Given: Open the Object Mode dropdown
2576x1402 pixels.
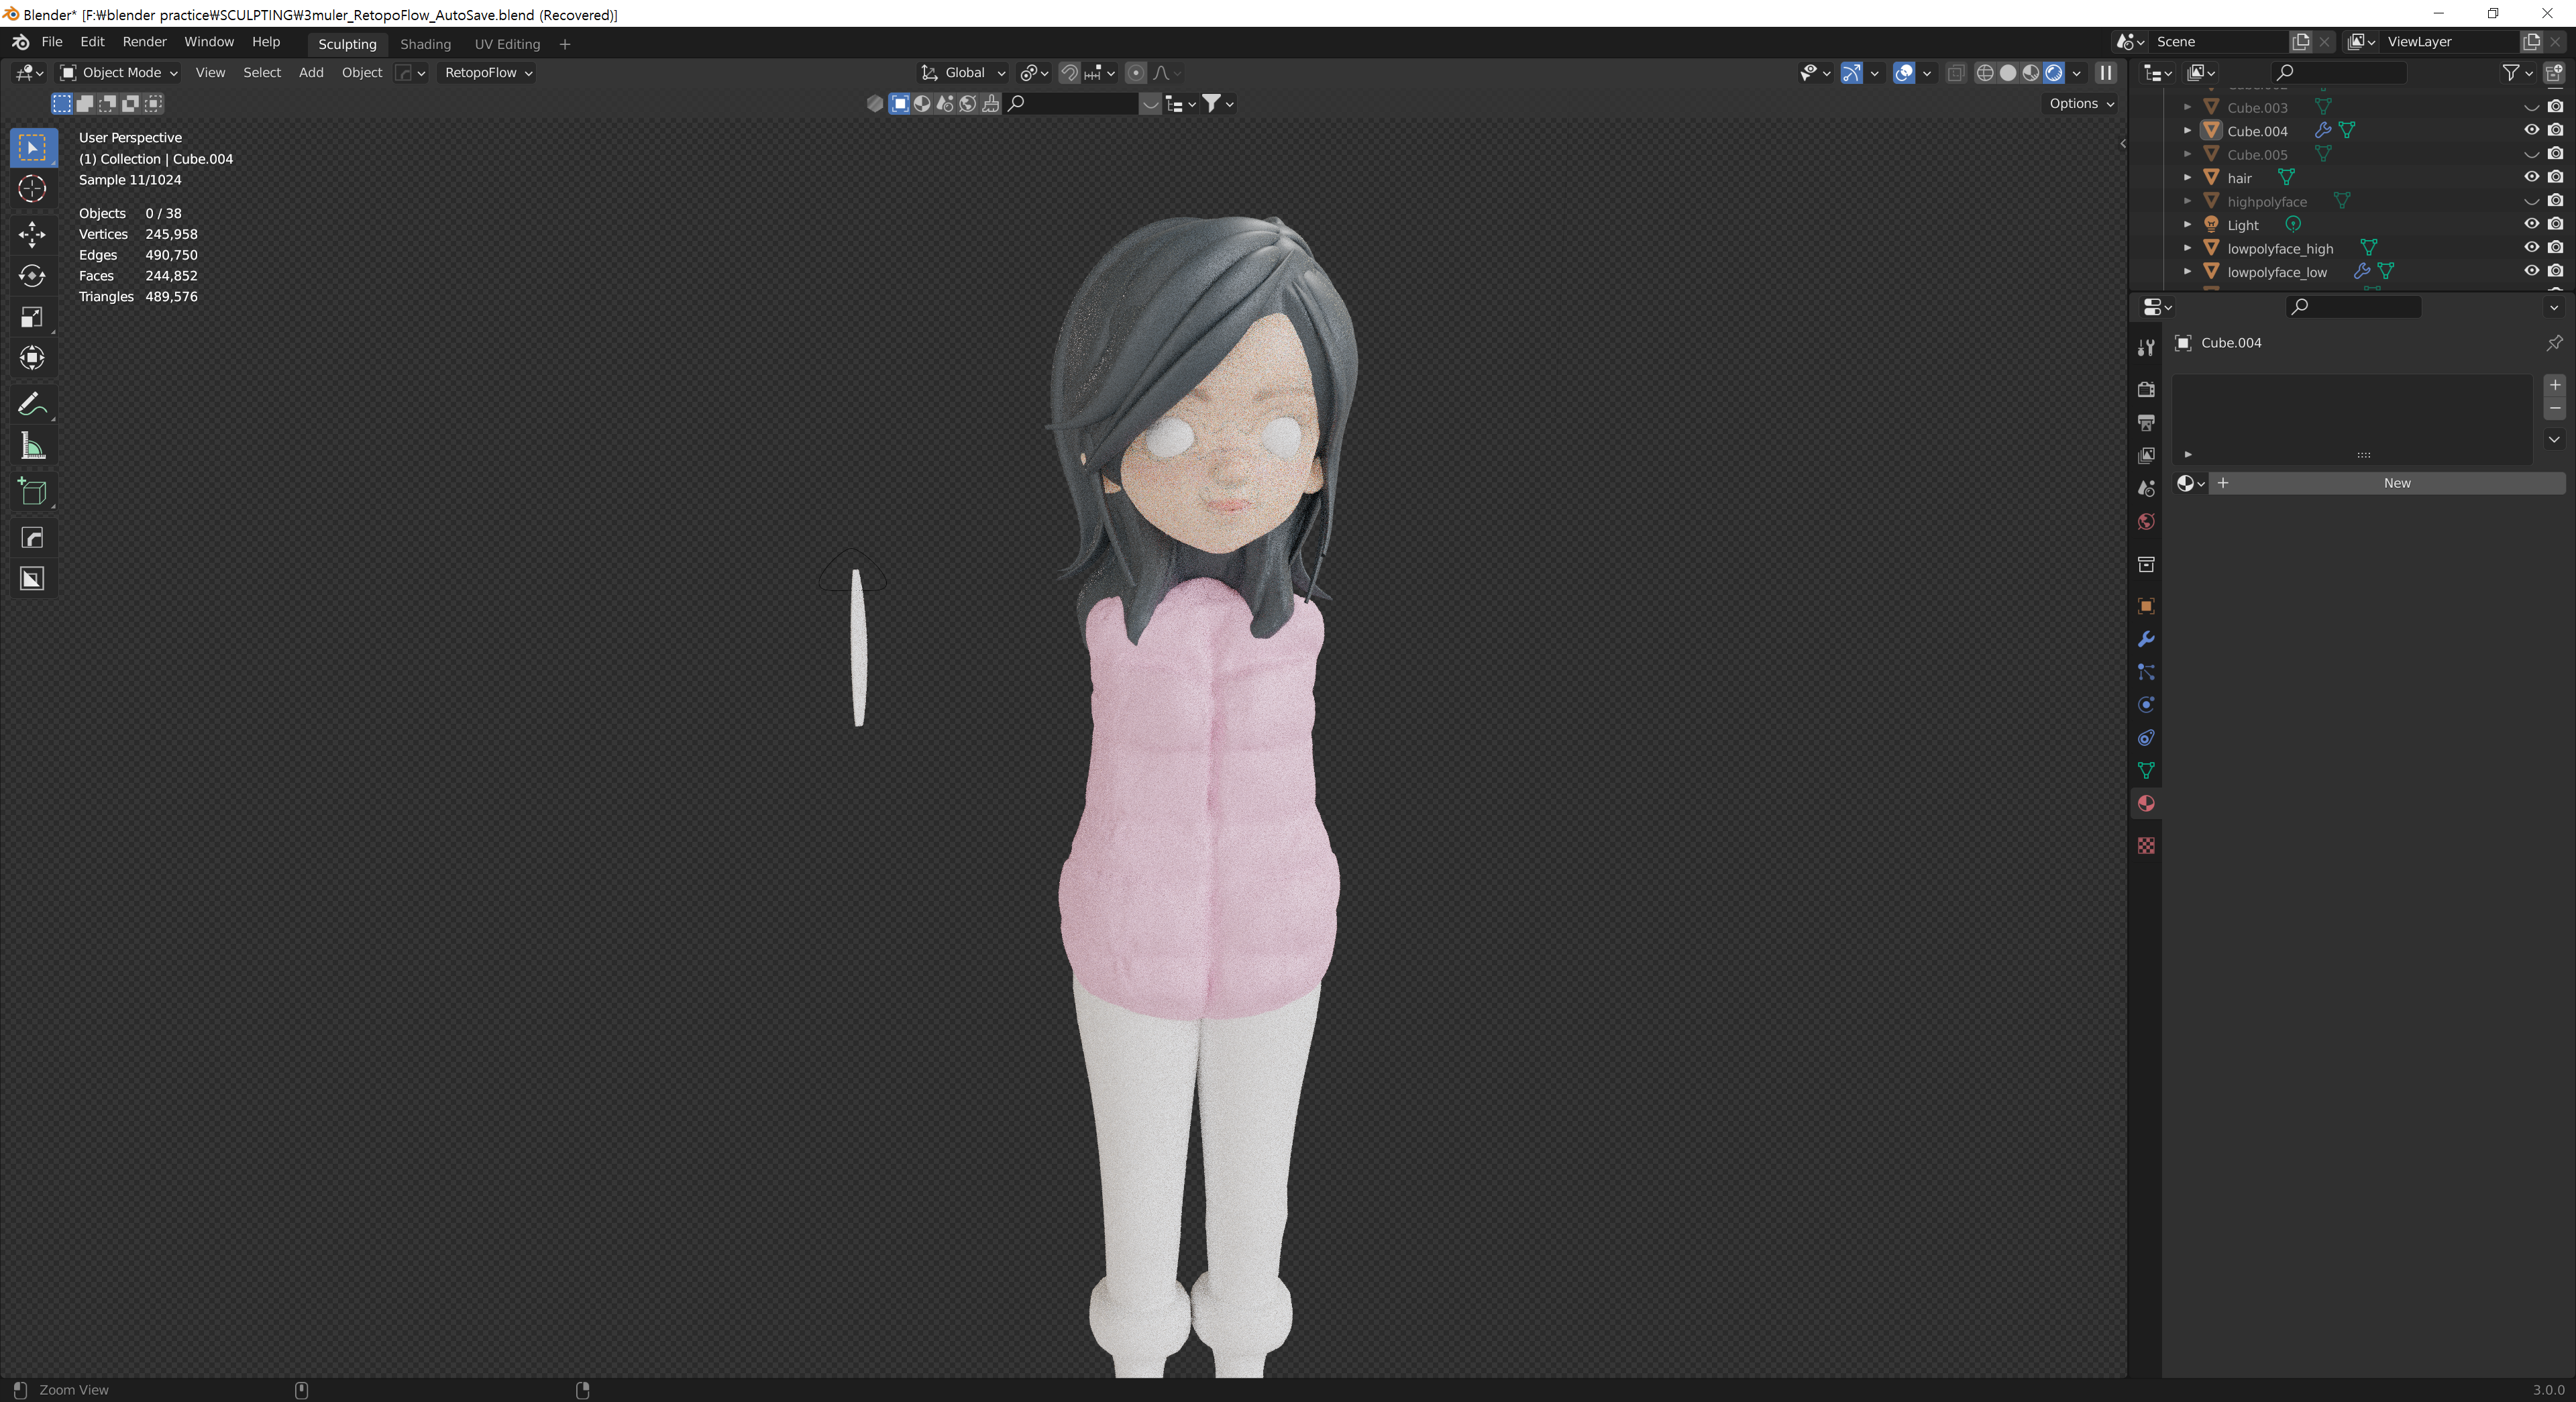Looking at the screenshot, I should 119,72.
